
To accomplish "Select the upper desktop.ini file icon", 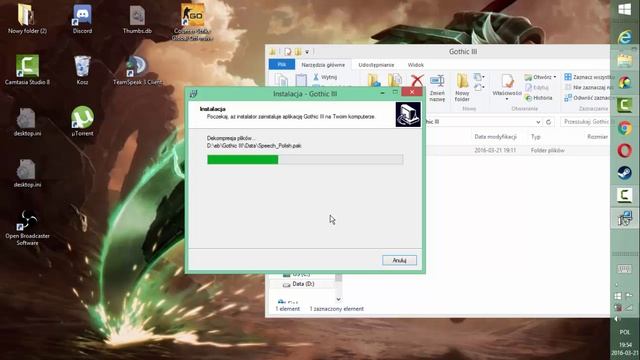I will [x=27, y=121].
